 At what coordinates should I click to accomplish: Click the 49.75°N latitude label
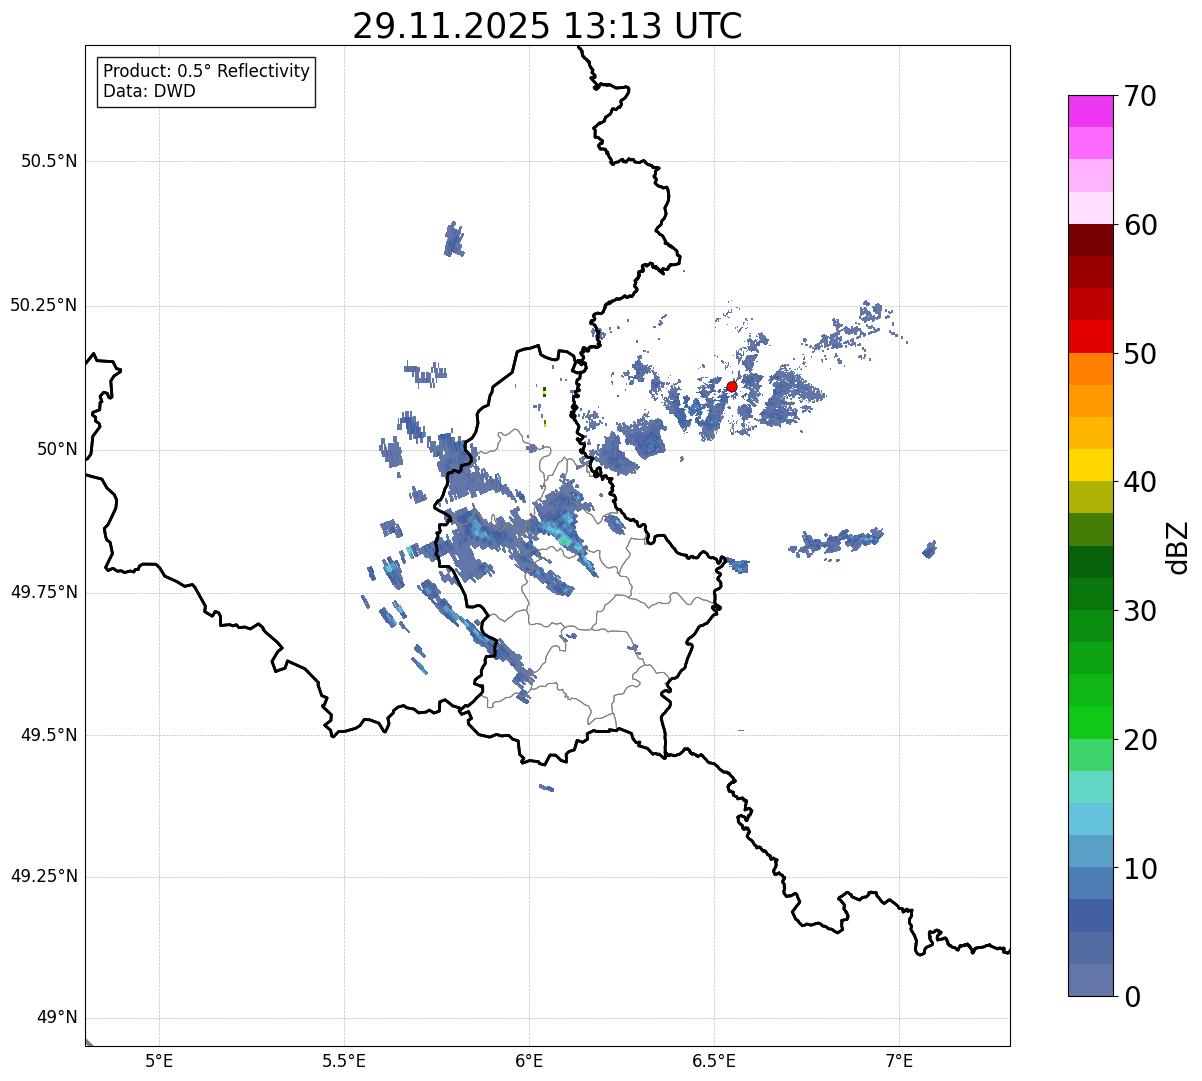pos(44,592)
